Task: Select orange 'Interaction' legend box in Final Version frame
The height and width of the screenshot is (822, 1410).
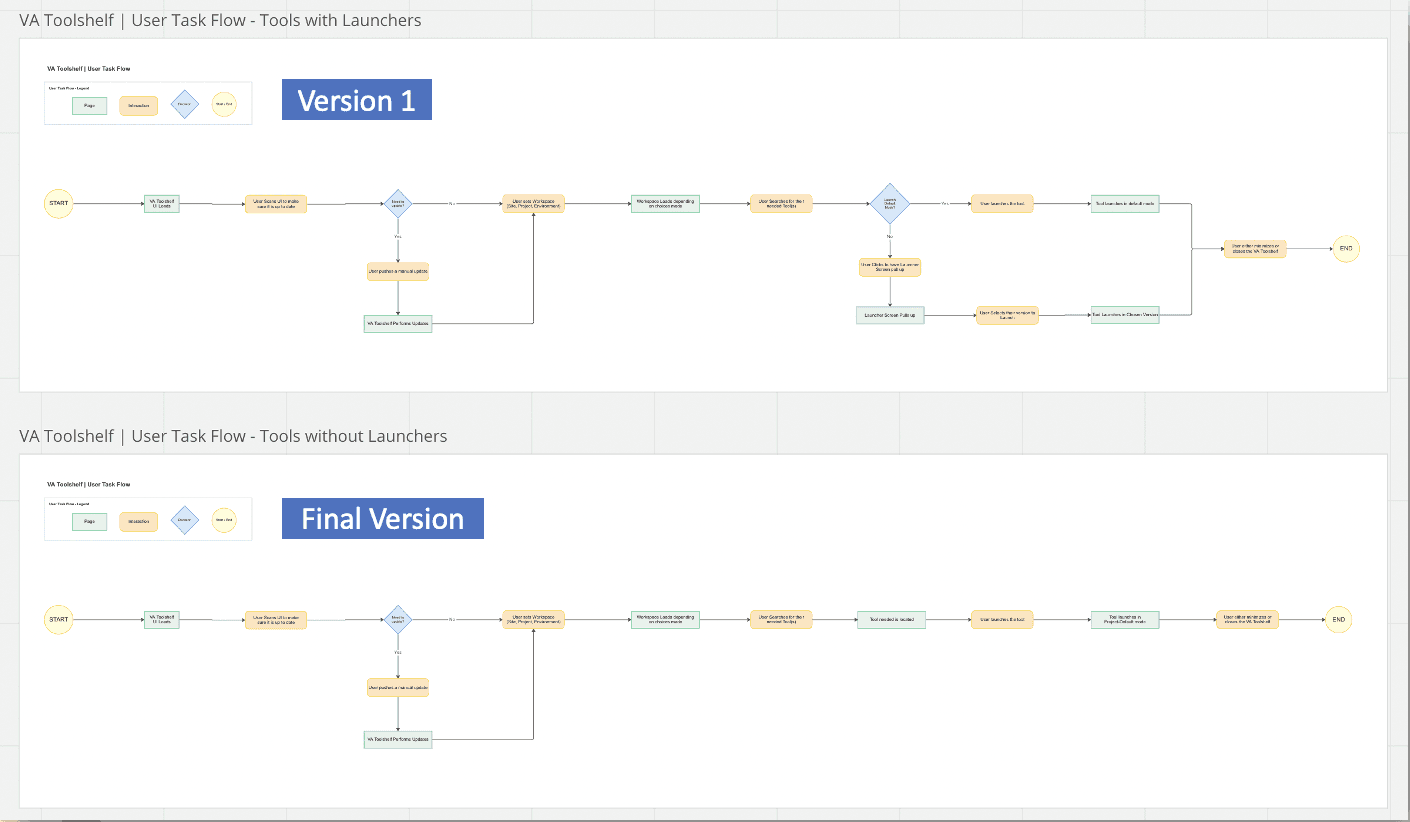Action: click(139, 521)
